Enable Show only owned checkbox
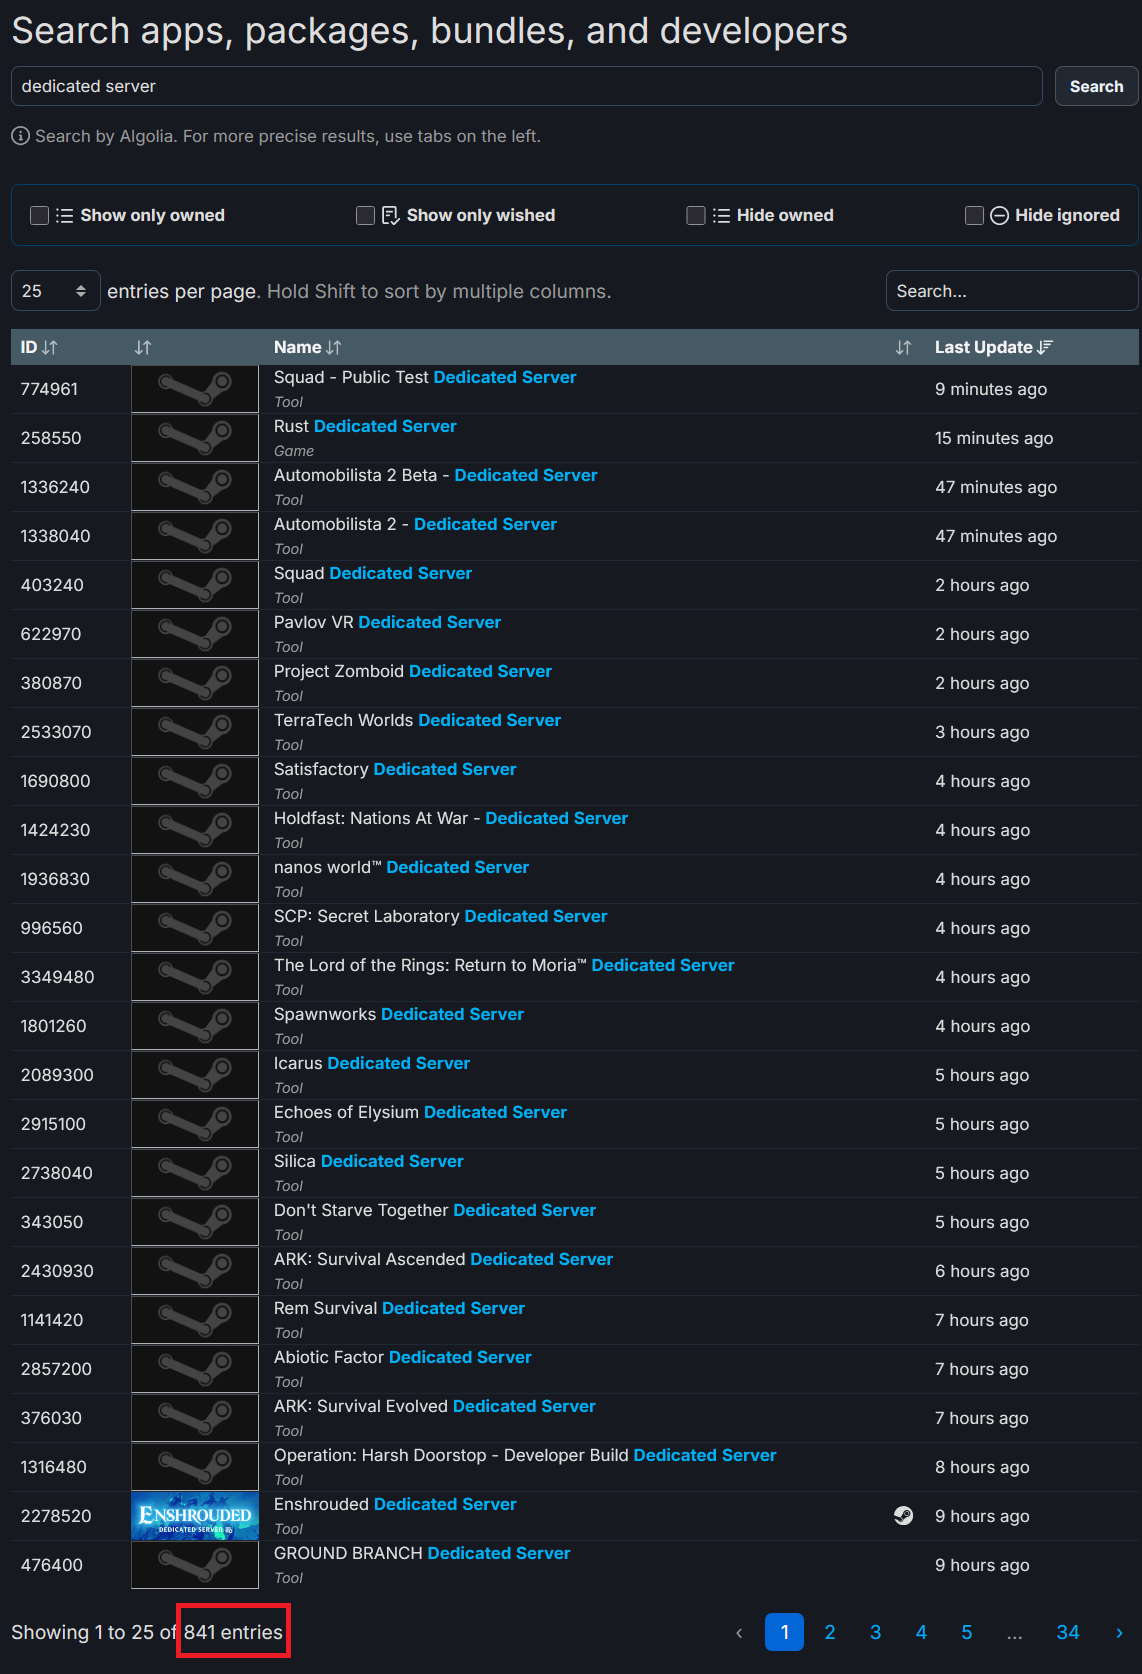Image resolution: width=1142 pixels, height=1674 pixels. point(40,215)
